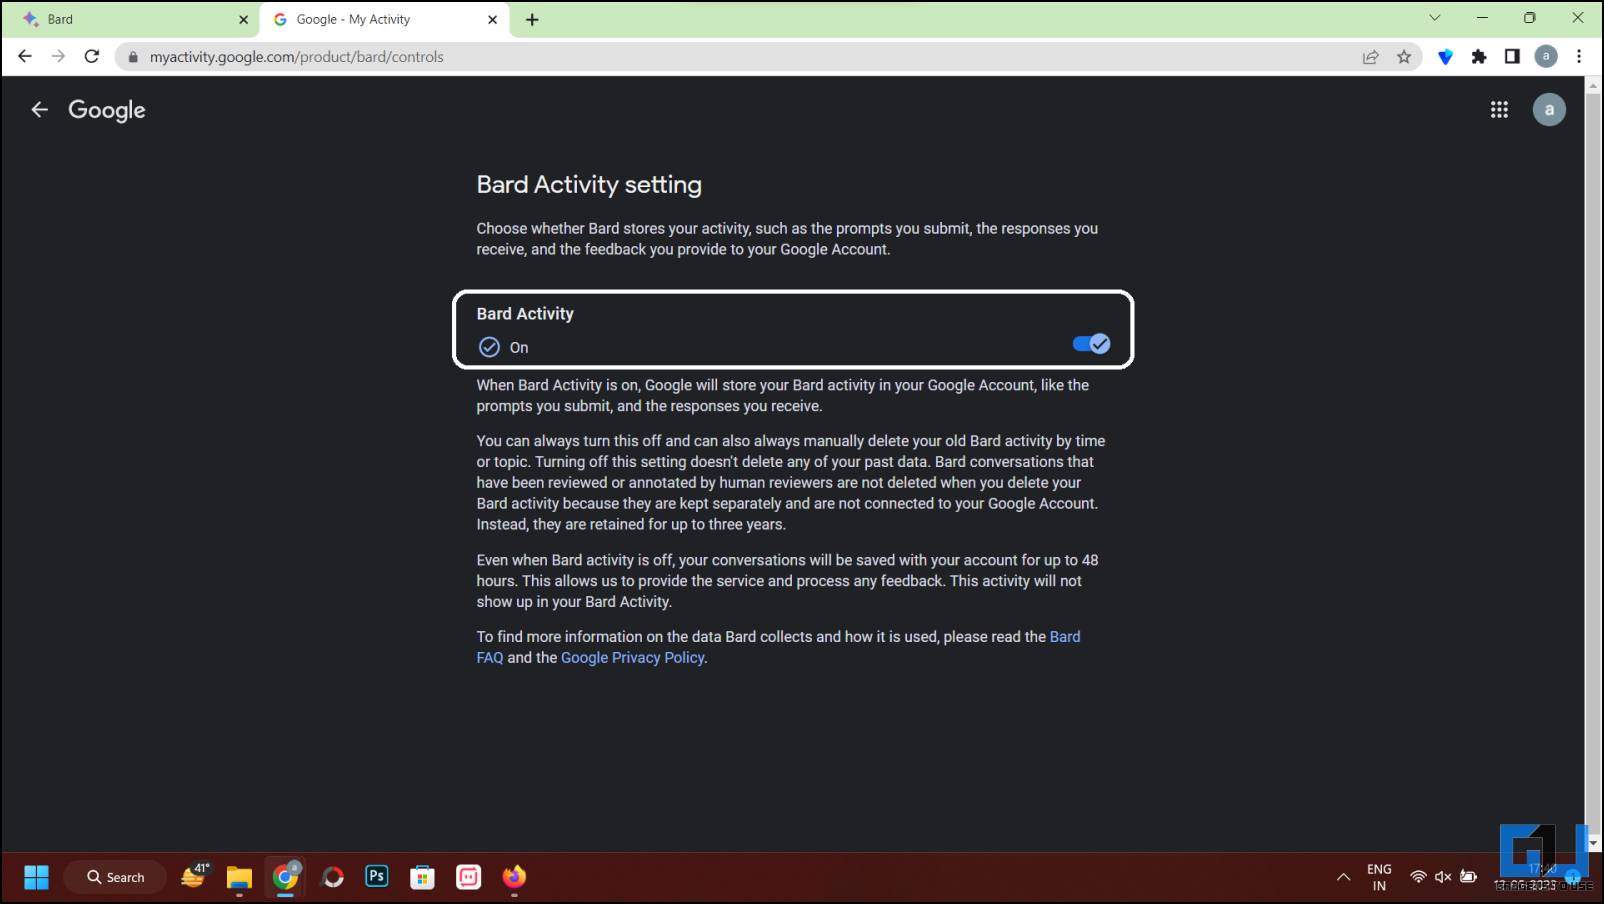Open Wi-Fi network settings in tray

(x=1418, y=877)
